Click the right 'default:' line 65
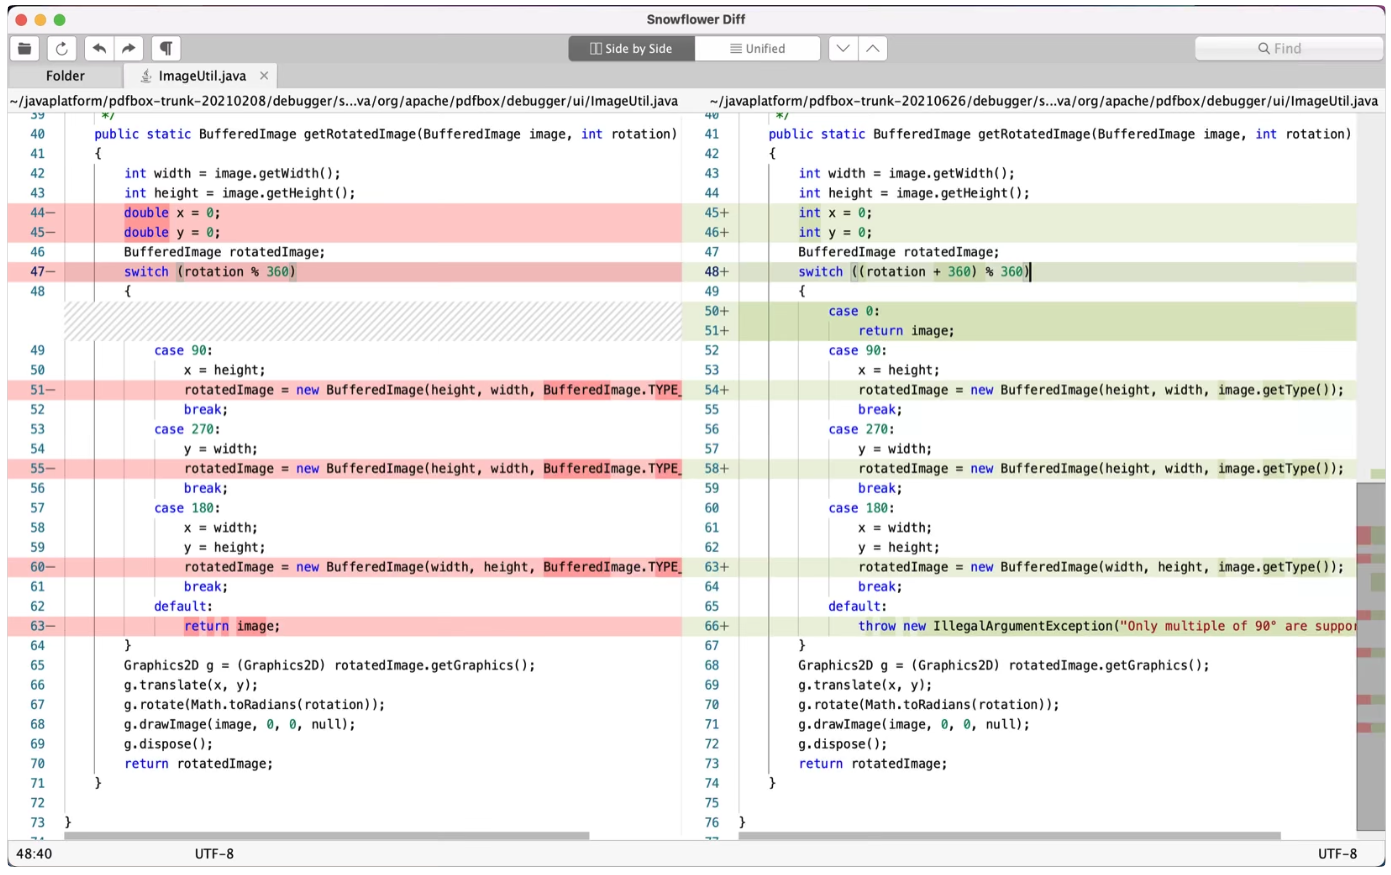 coord(857,606)
